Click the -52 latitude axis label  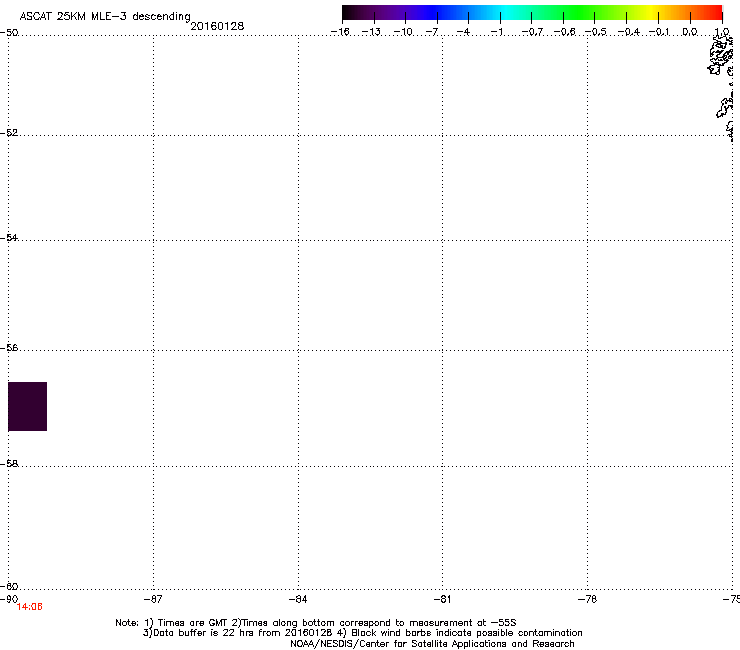(9, 133)
